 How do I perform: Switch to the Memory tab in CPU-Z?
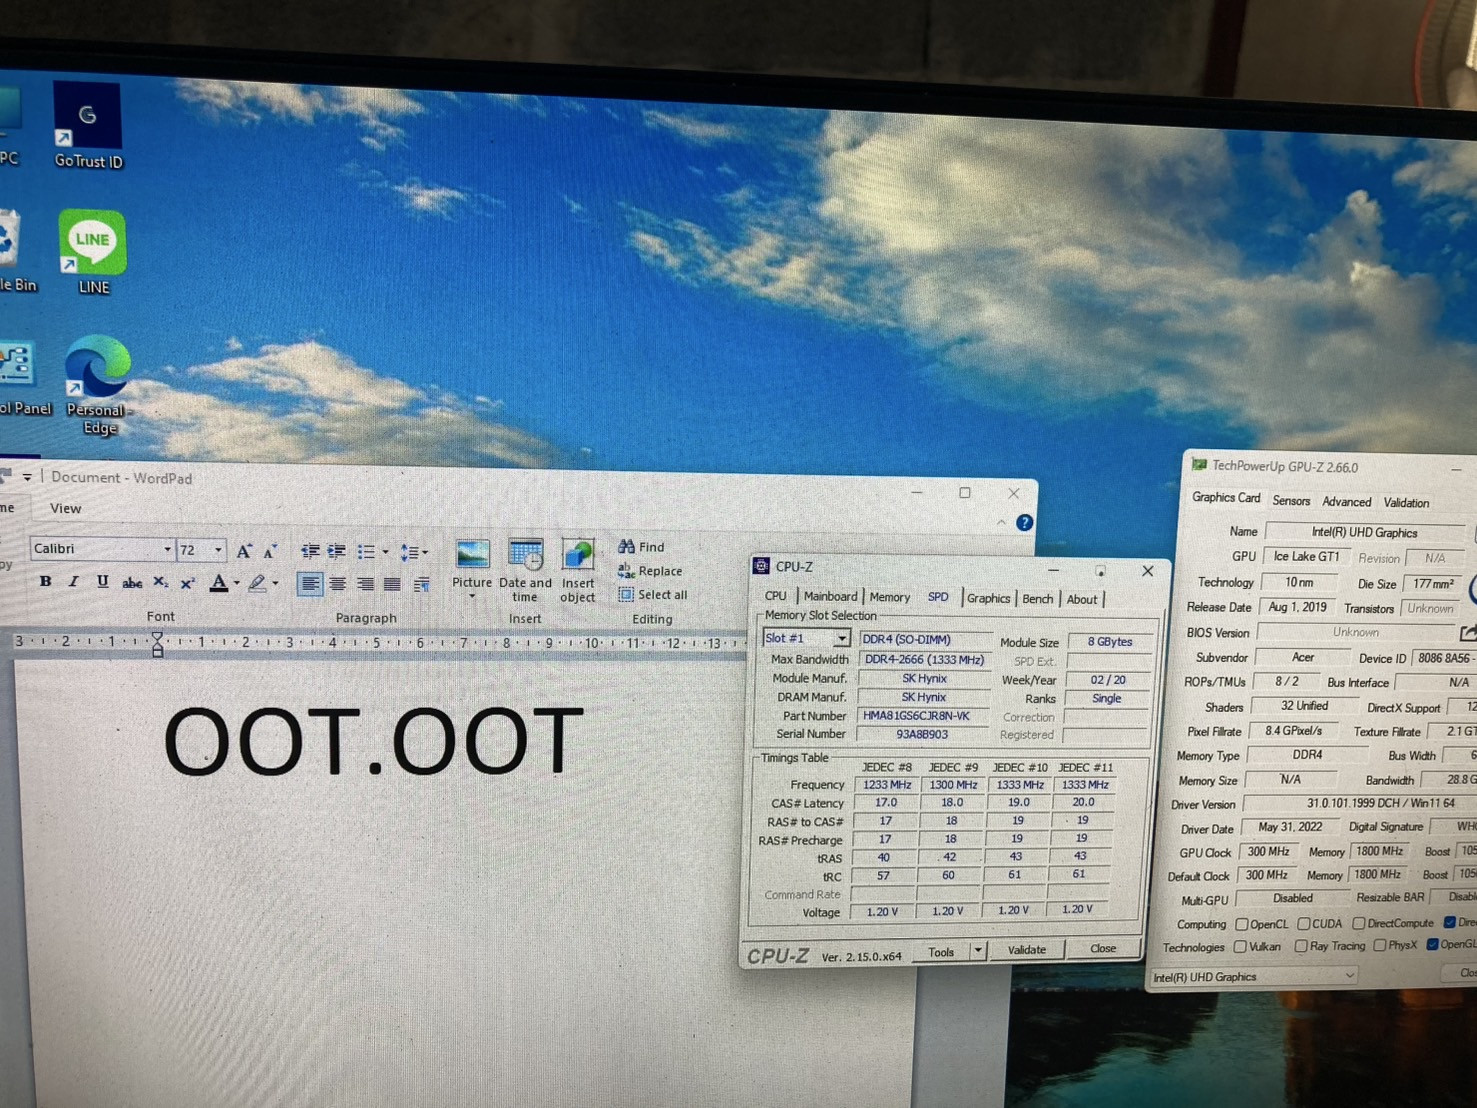(889, 597)
